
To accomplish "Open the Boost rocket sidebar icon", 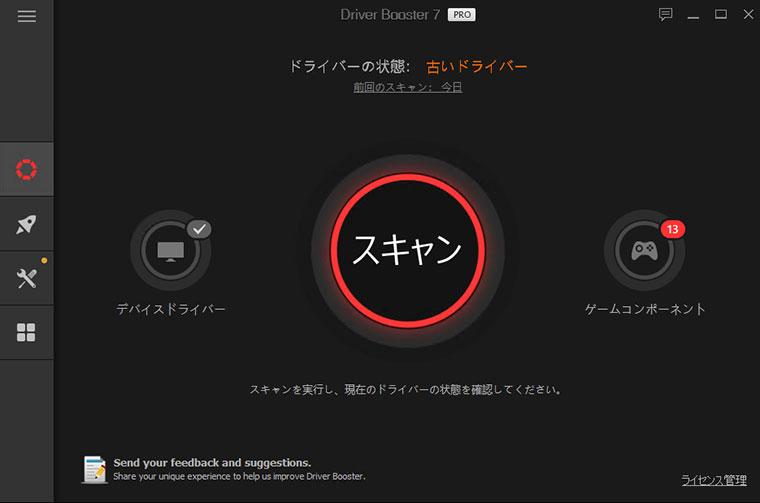I will pyautogui.click(x=26, y=224).
